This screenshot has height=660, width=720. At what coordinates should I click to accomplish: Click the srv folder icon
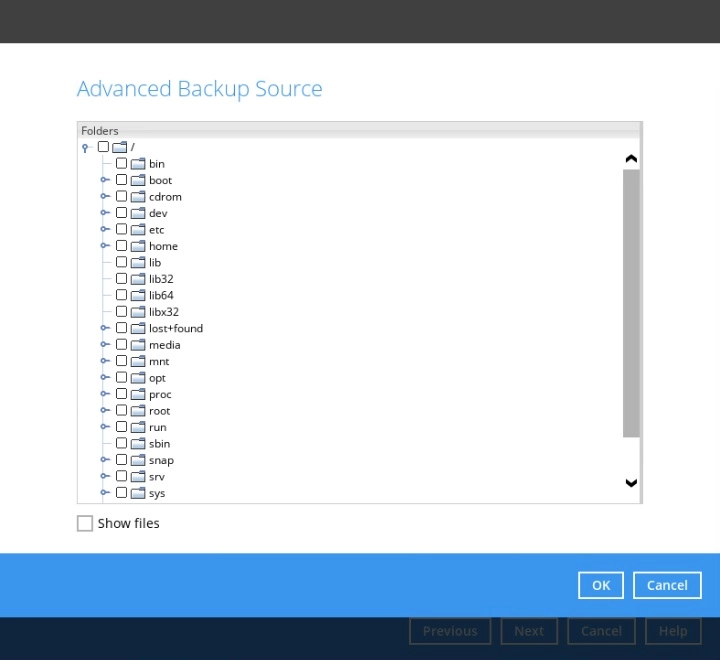[x=138, y=477]
